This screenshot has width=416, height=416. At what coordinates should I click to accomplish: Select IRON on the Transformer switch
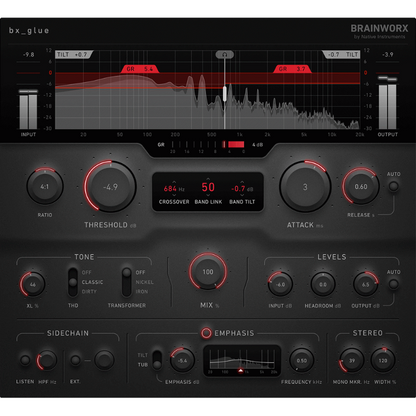142,291
